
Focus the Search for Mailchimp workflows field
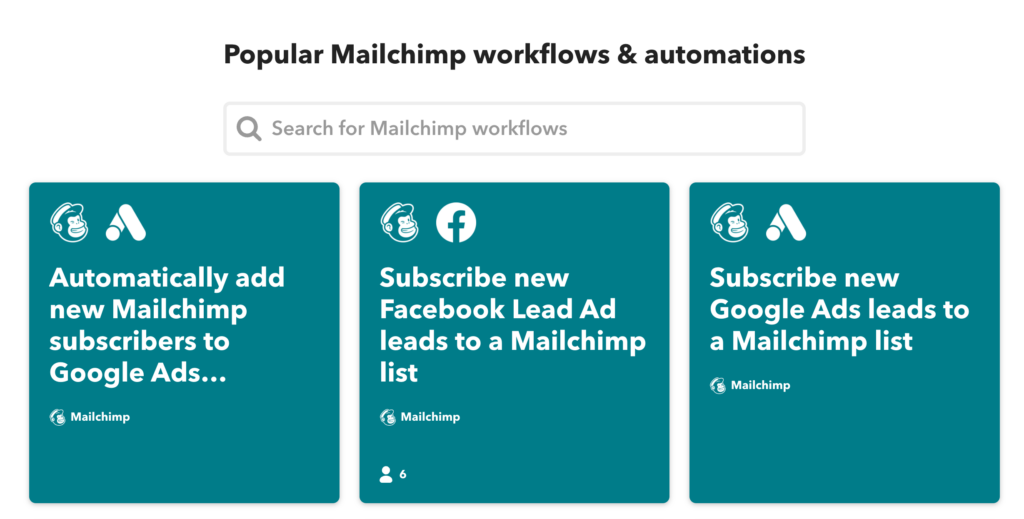point(514,129)
